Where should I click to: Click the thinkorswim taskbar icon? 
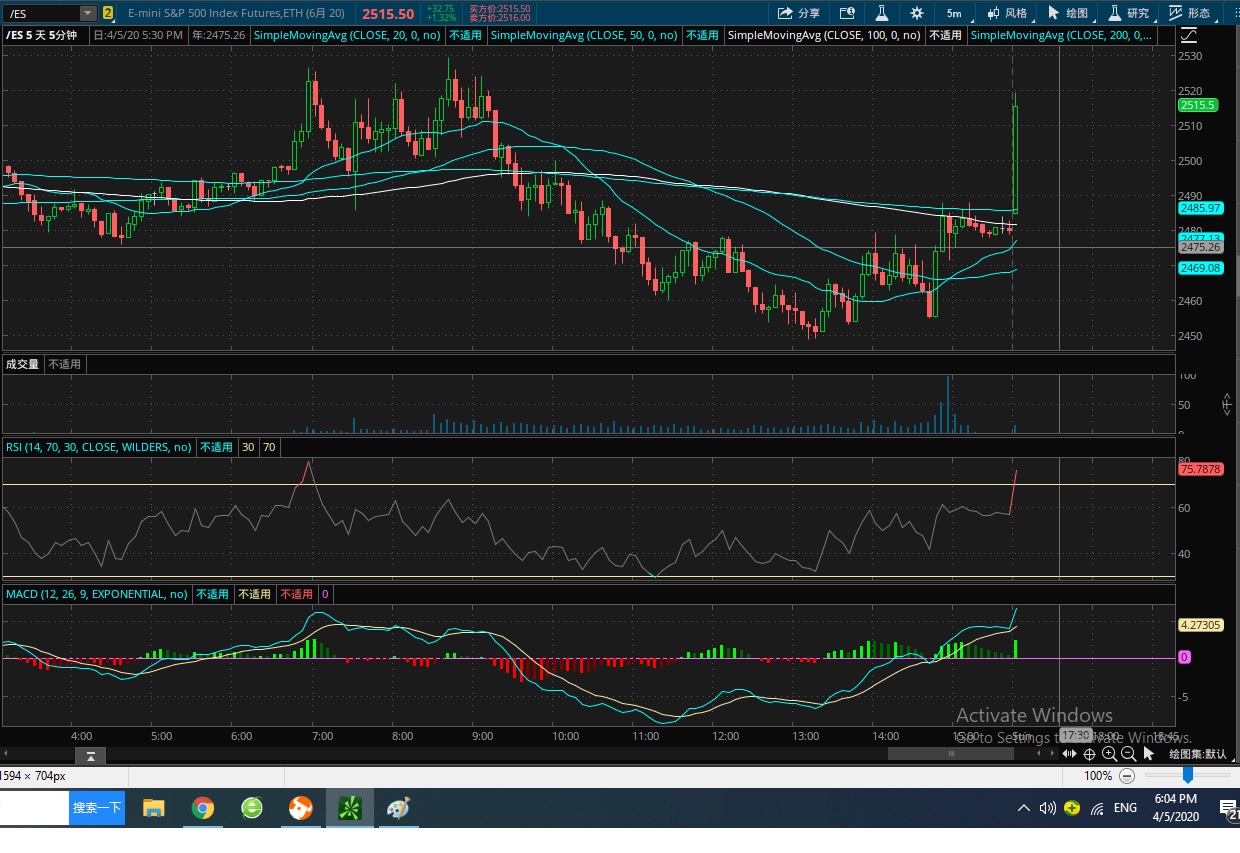click(349, 808)
